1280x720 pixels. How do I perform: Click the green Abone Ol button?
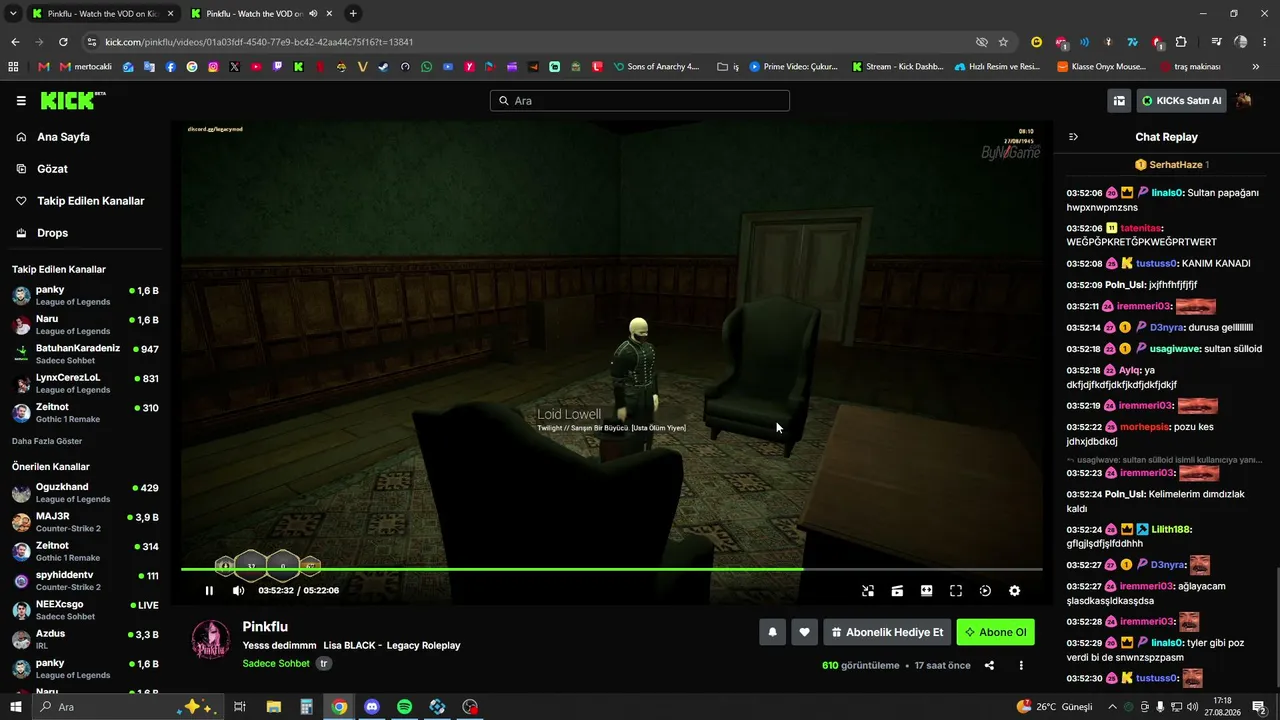(995, 632)
